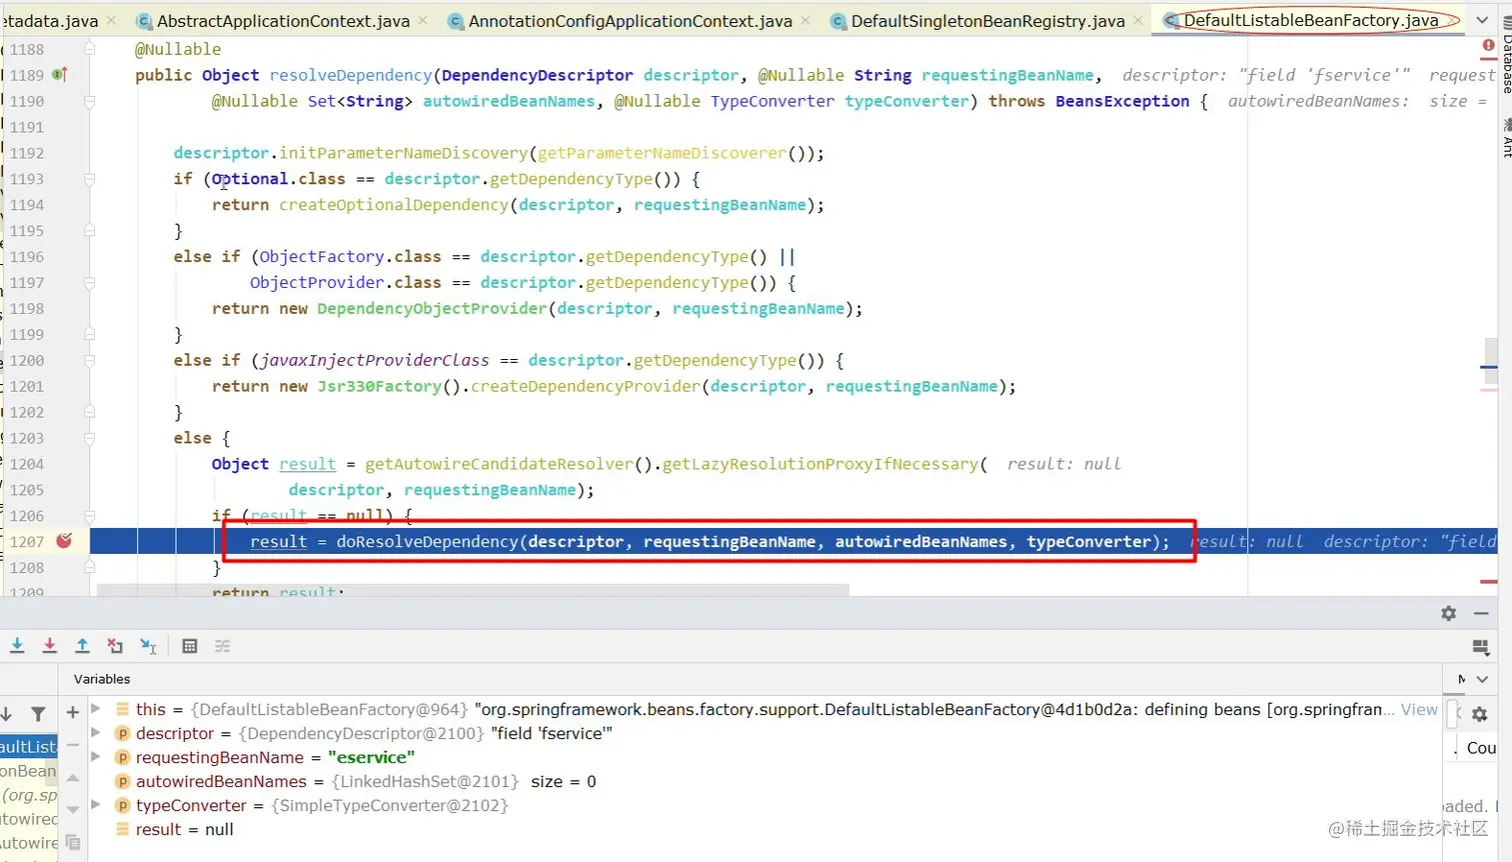Select the 'result = null' variable row
The image size is (1512, 862).
coord(765,829)
